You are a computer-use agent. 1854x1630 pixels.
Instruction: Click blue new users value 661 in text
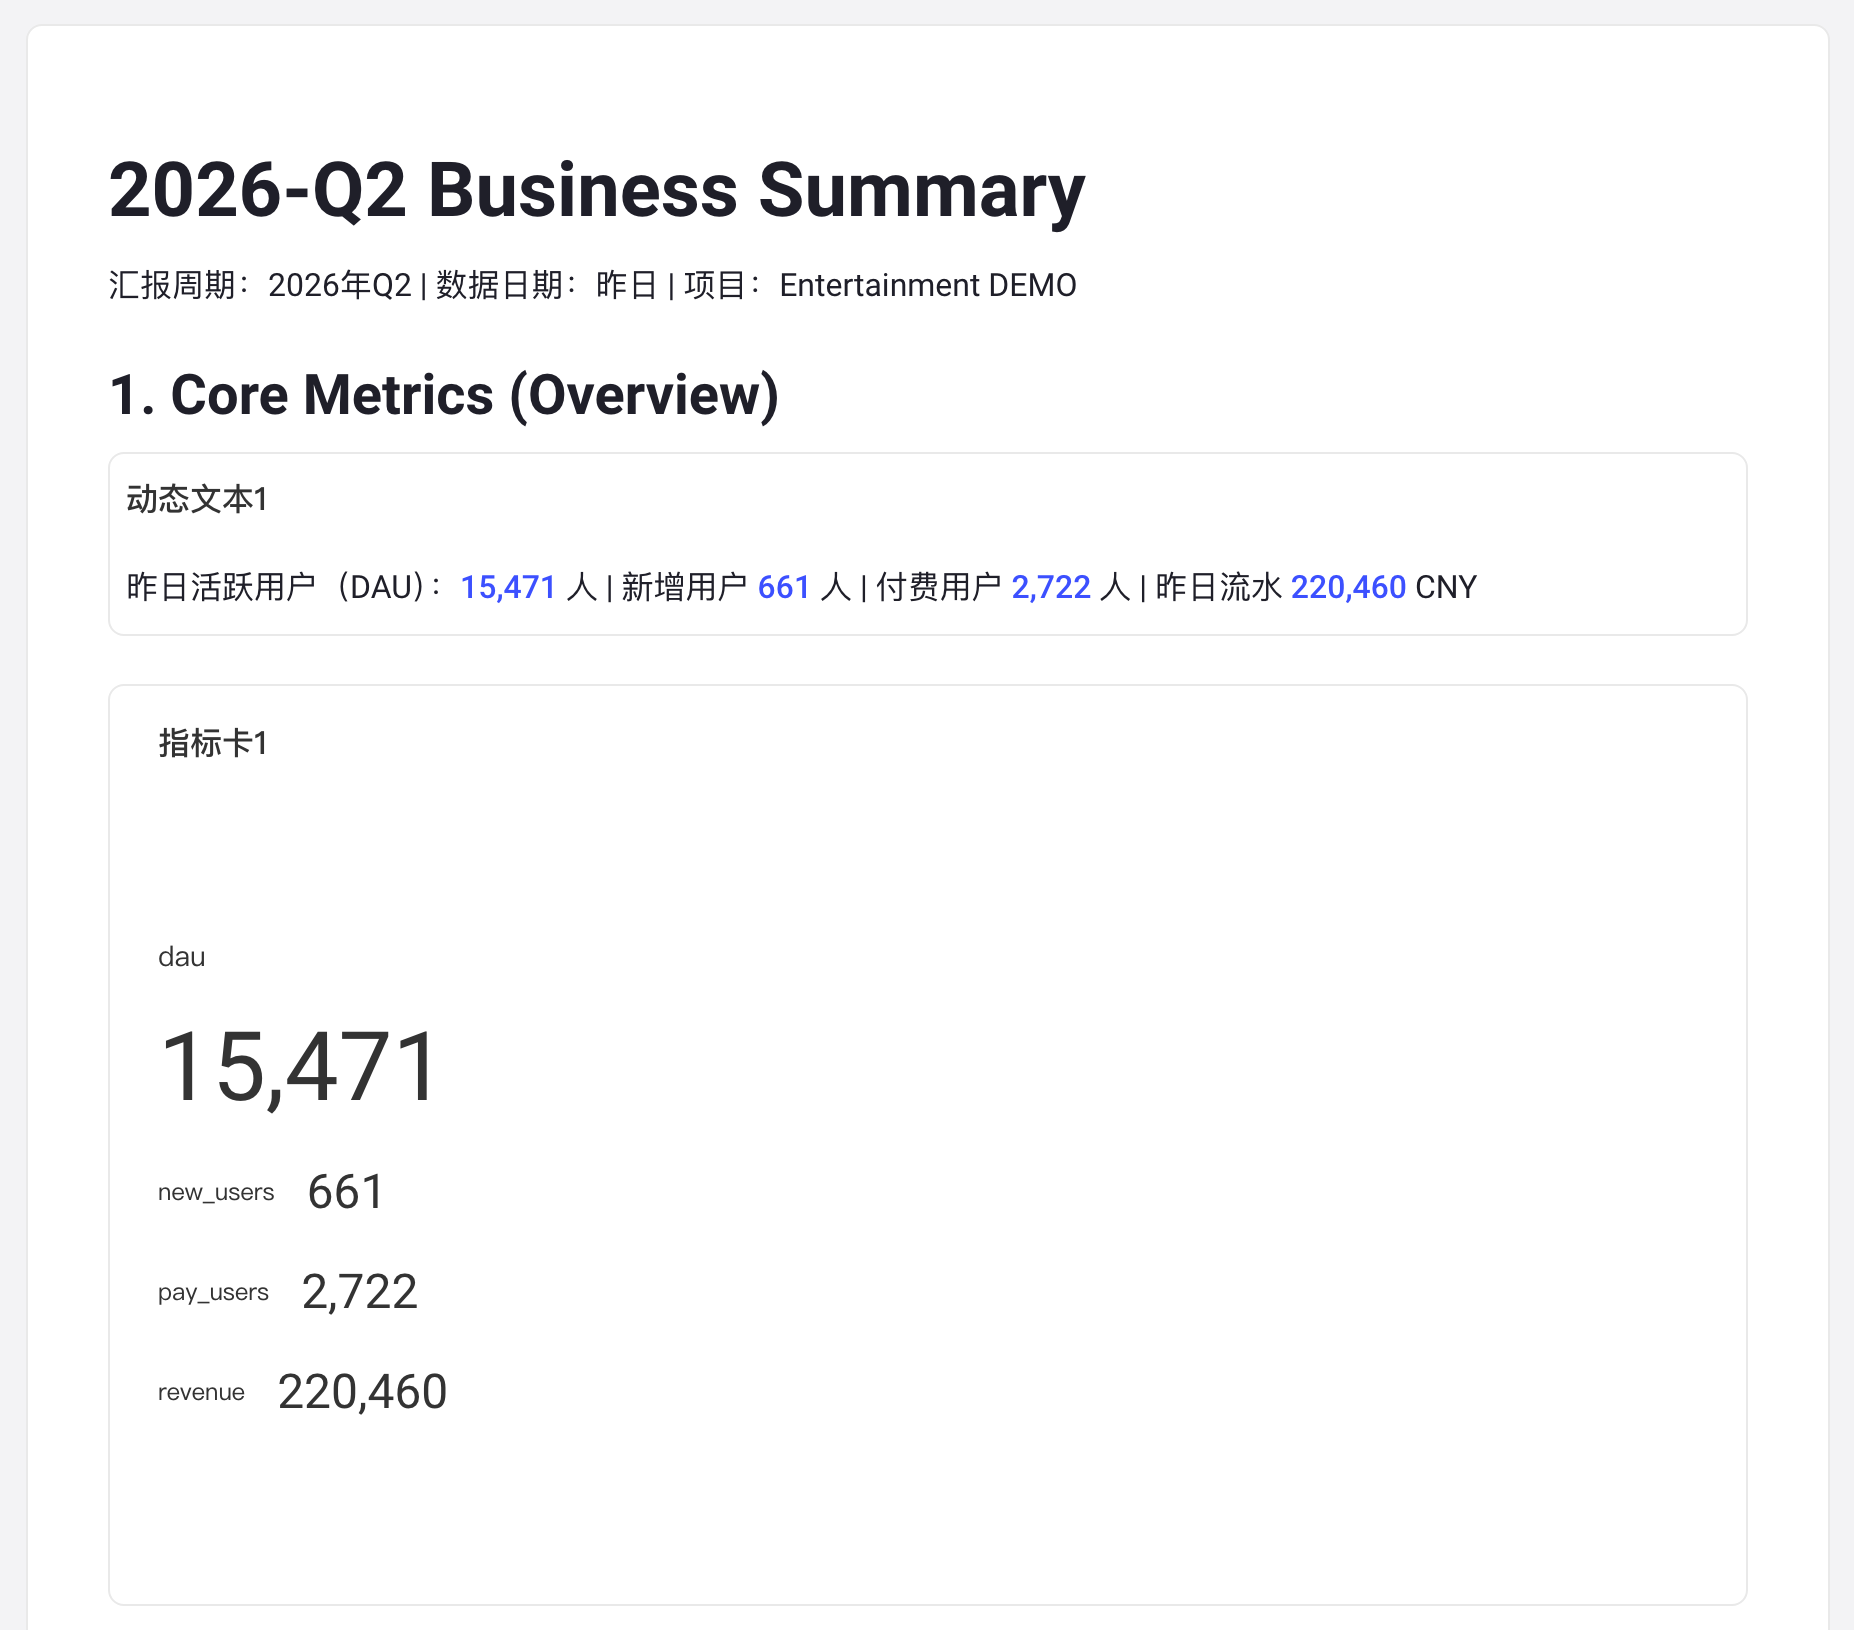pos(784,587)
